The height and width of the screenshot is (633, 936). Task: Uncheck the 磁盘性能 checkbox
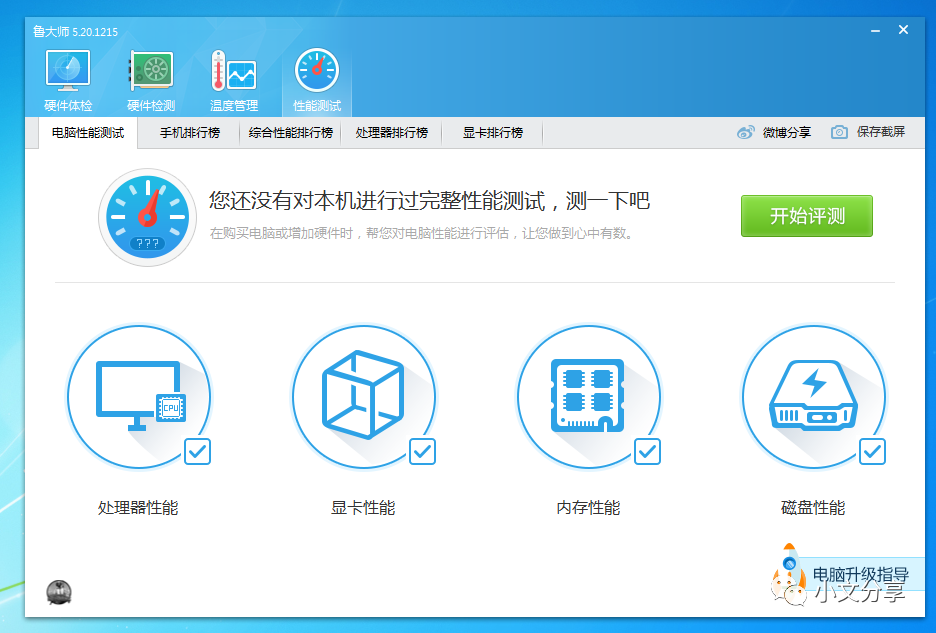[x=872, y=451]
